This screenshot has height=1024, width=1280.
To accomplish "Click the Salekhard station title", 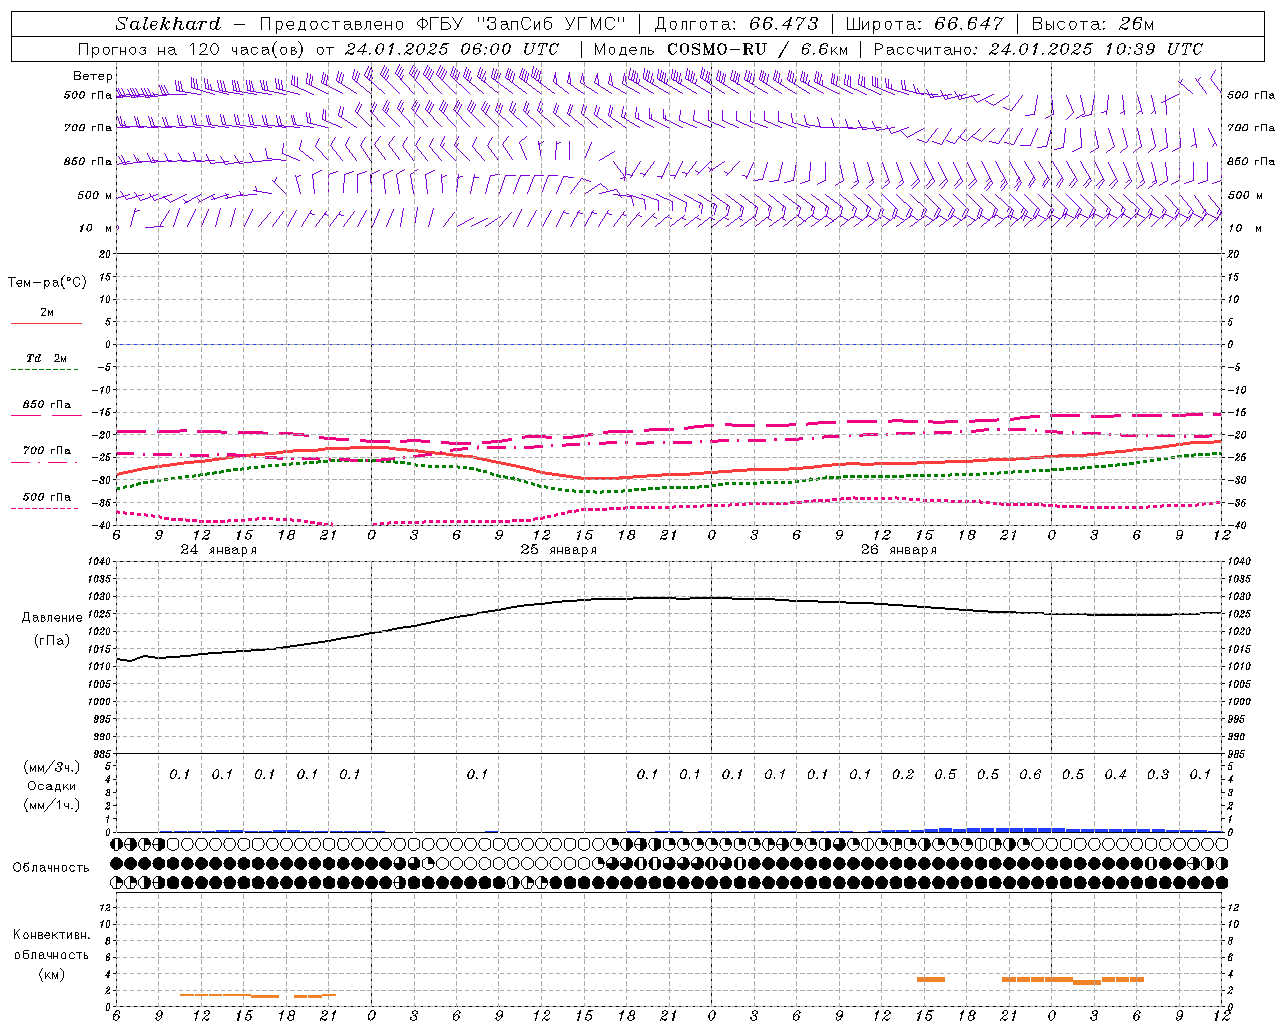I will (168, 24).
